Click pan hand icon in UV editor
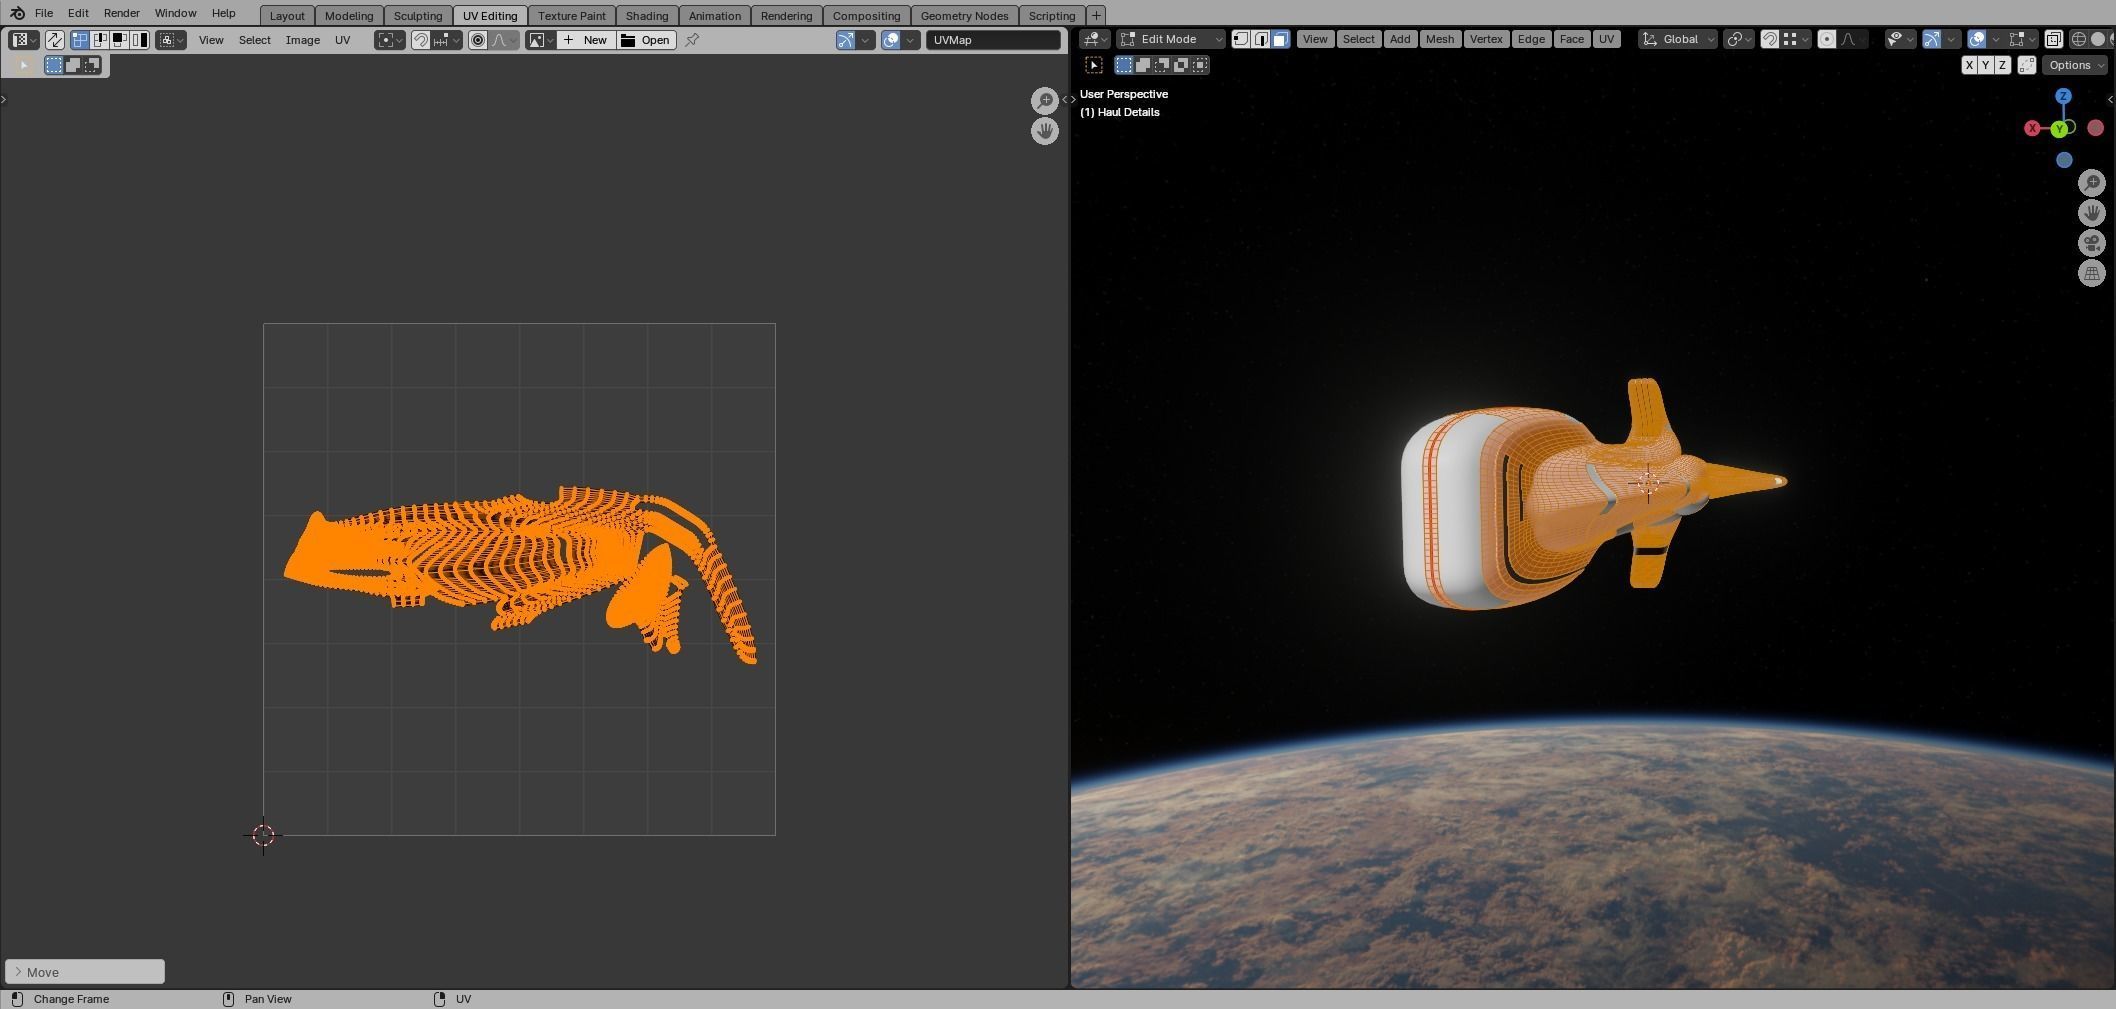 (1045, 130)
